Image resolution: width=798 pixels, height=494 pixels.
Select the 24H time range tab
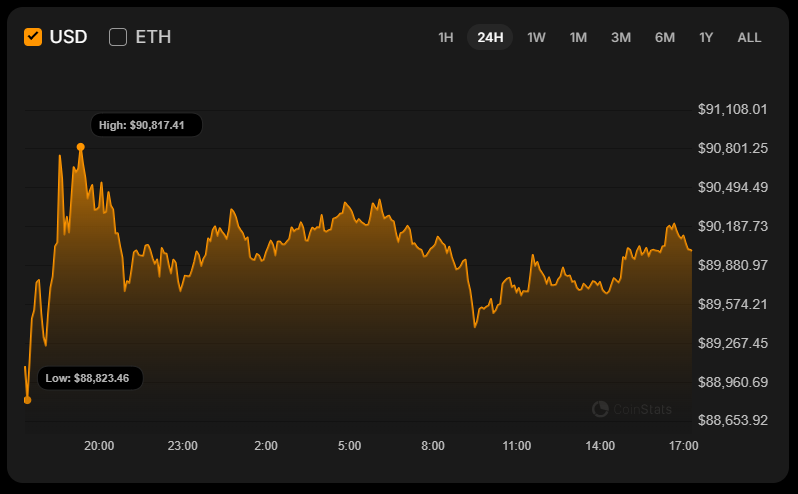pyautogui.click(x=490, y=37)
